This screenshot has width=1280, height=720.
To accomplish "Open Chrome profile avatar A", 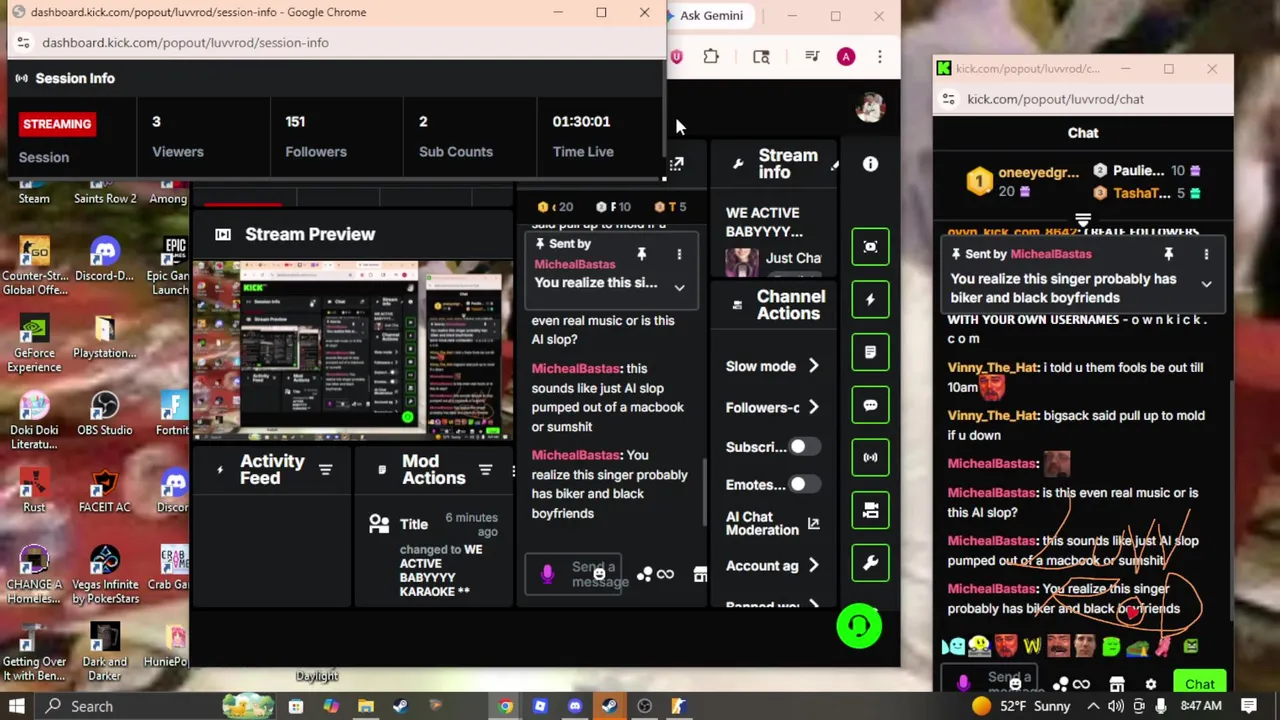I will [846, 57].
